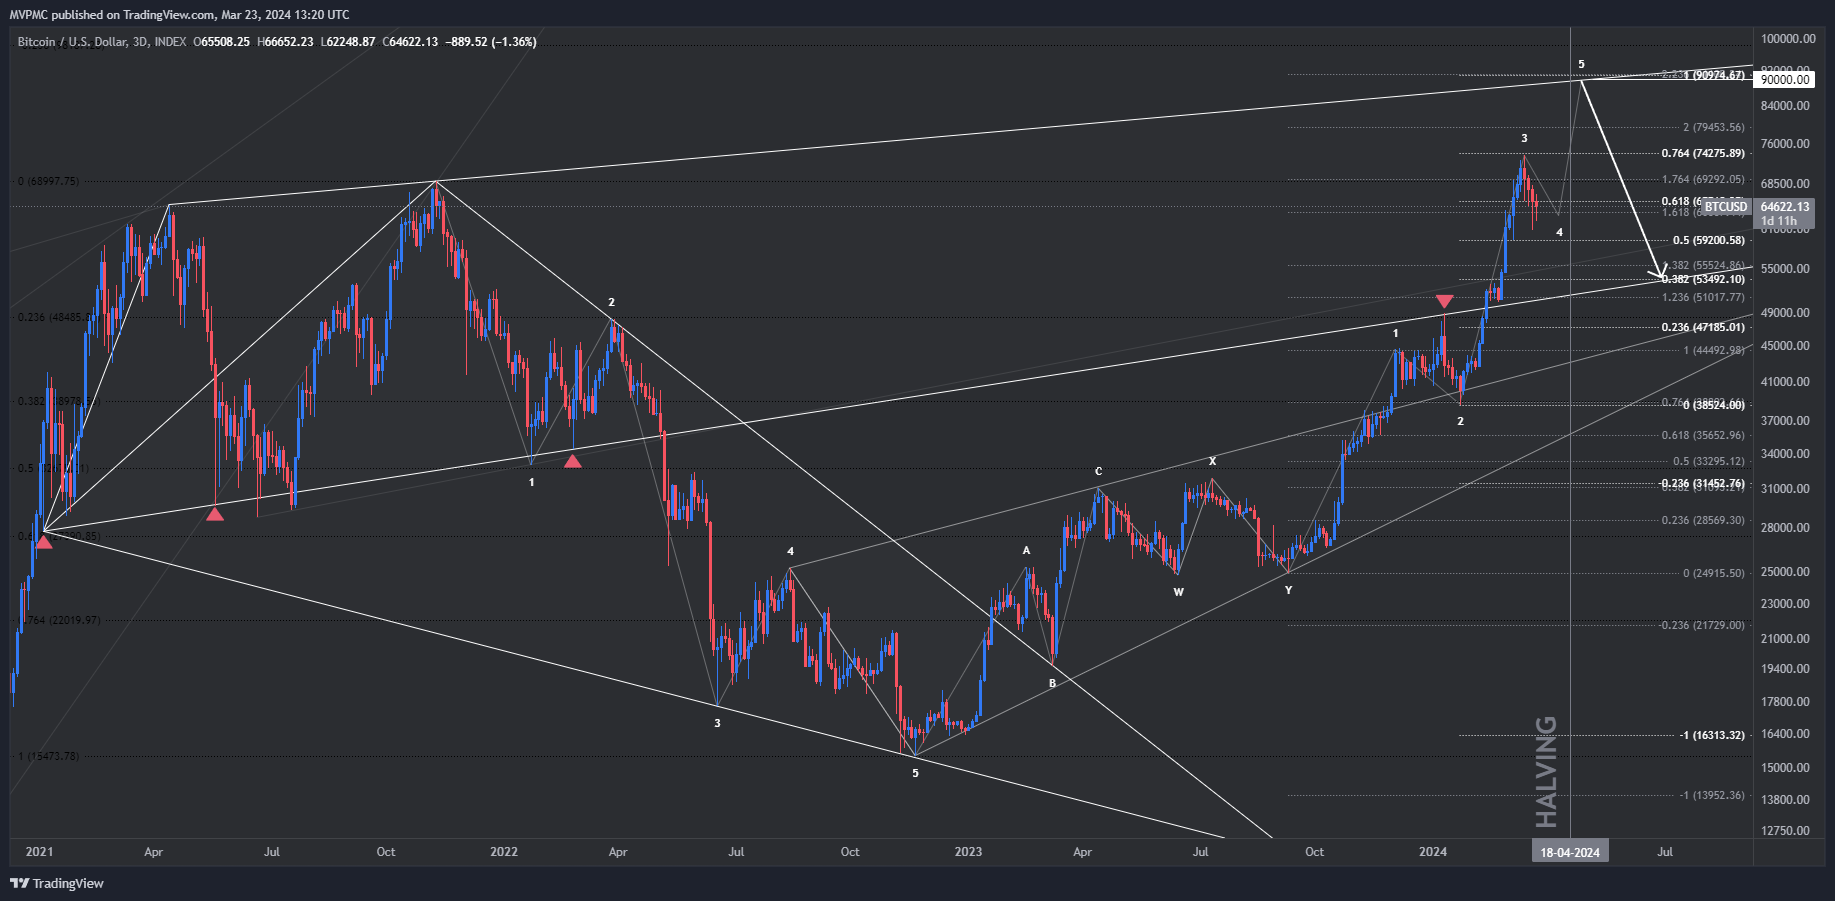Click the 1d 11h bar countdown label
The height and width of the screenshot is (901, 1835).
point(1779,221)
